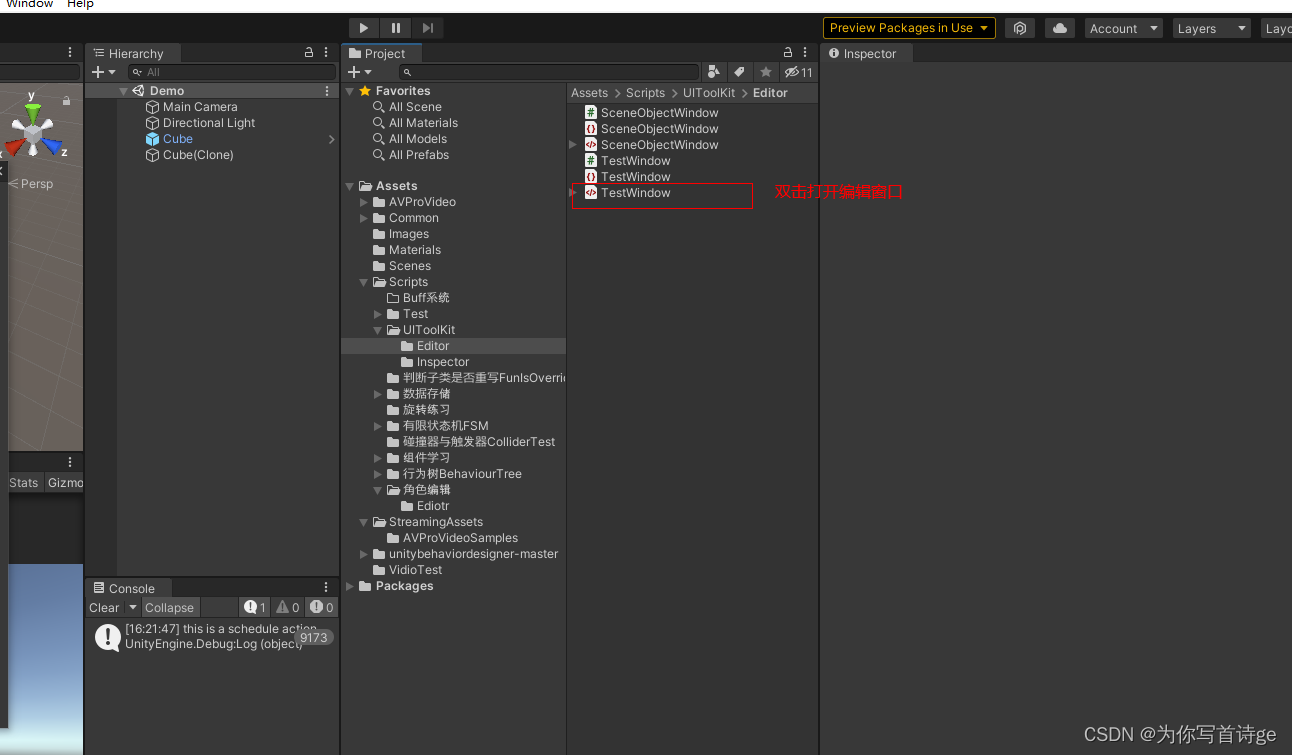Toggle warning messages filter in Console

click(x=287, y=607)
